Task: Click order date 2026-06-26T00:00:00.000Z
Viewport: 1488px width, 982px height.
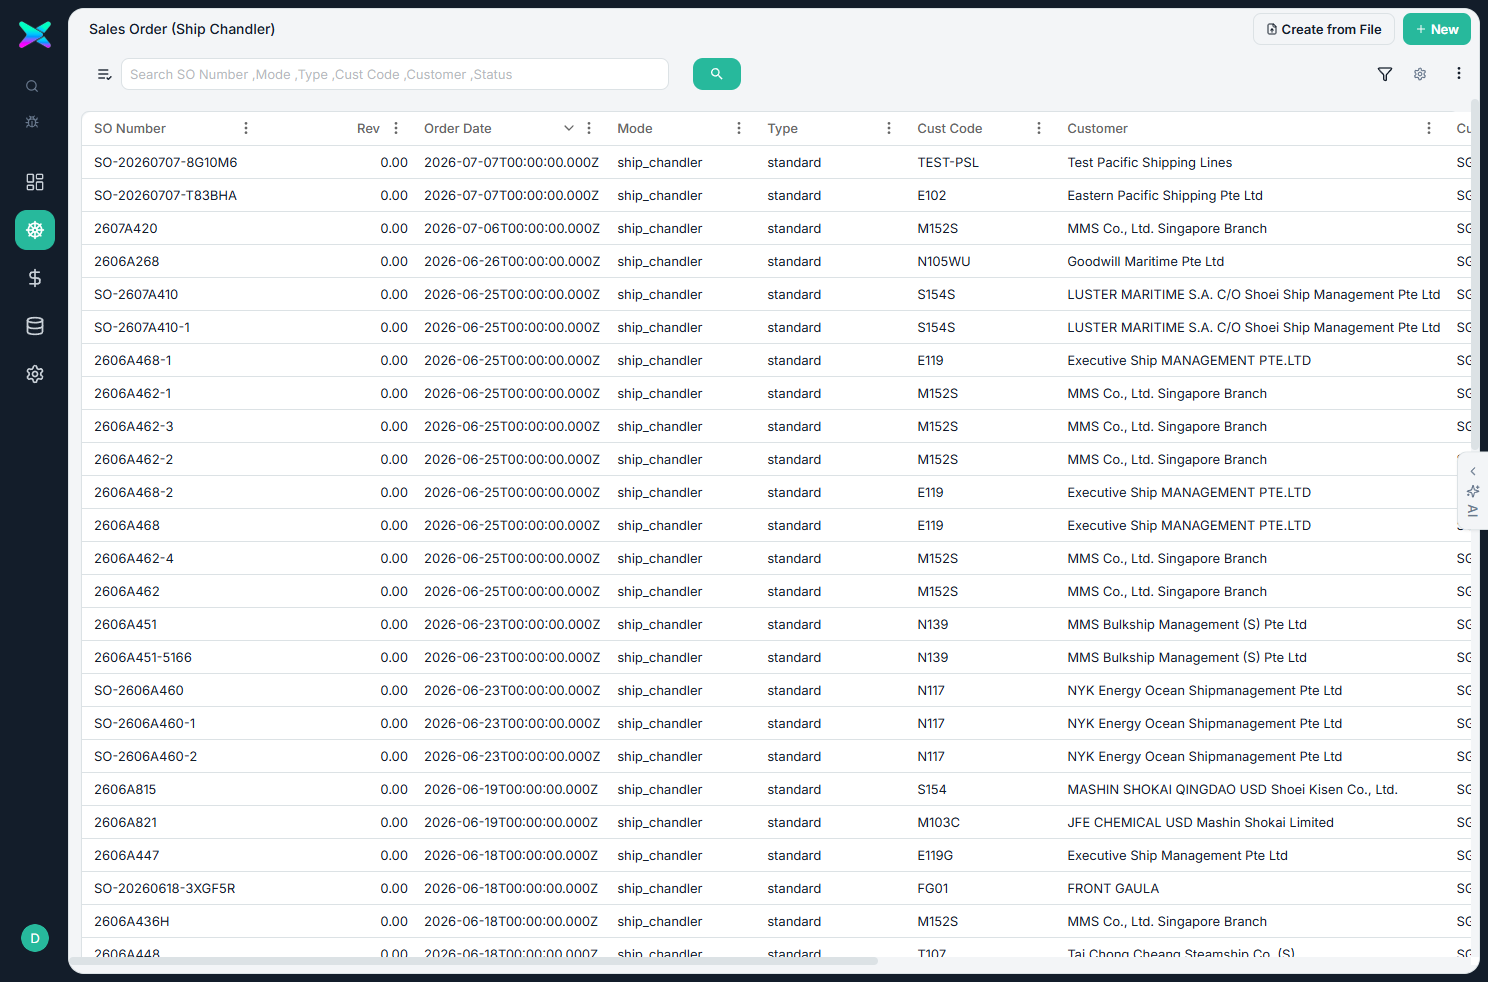Action: point(512,261)
